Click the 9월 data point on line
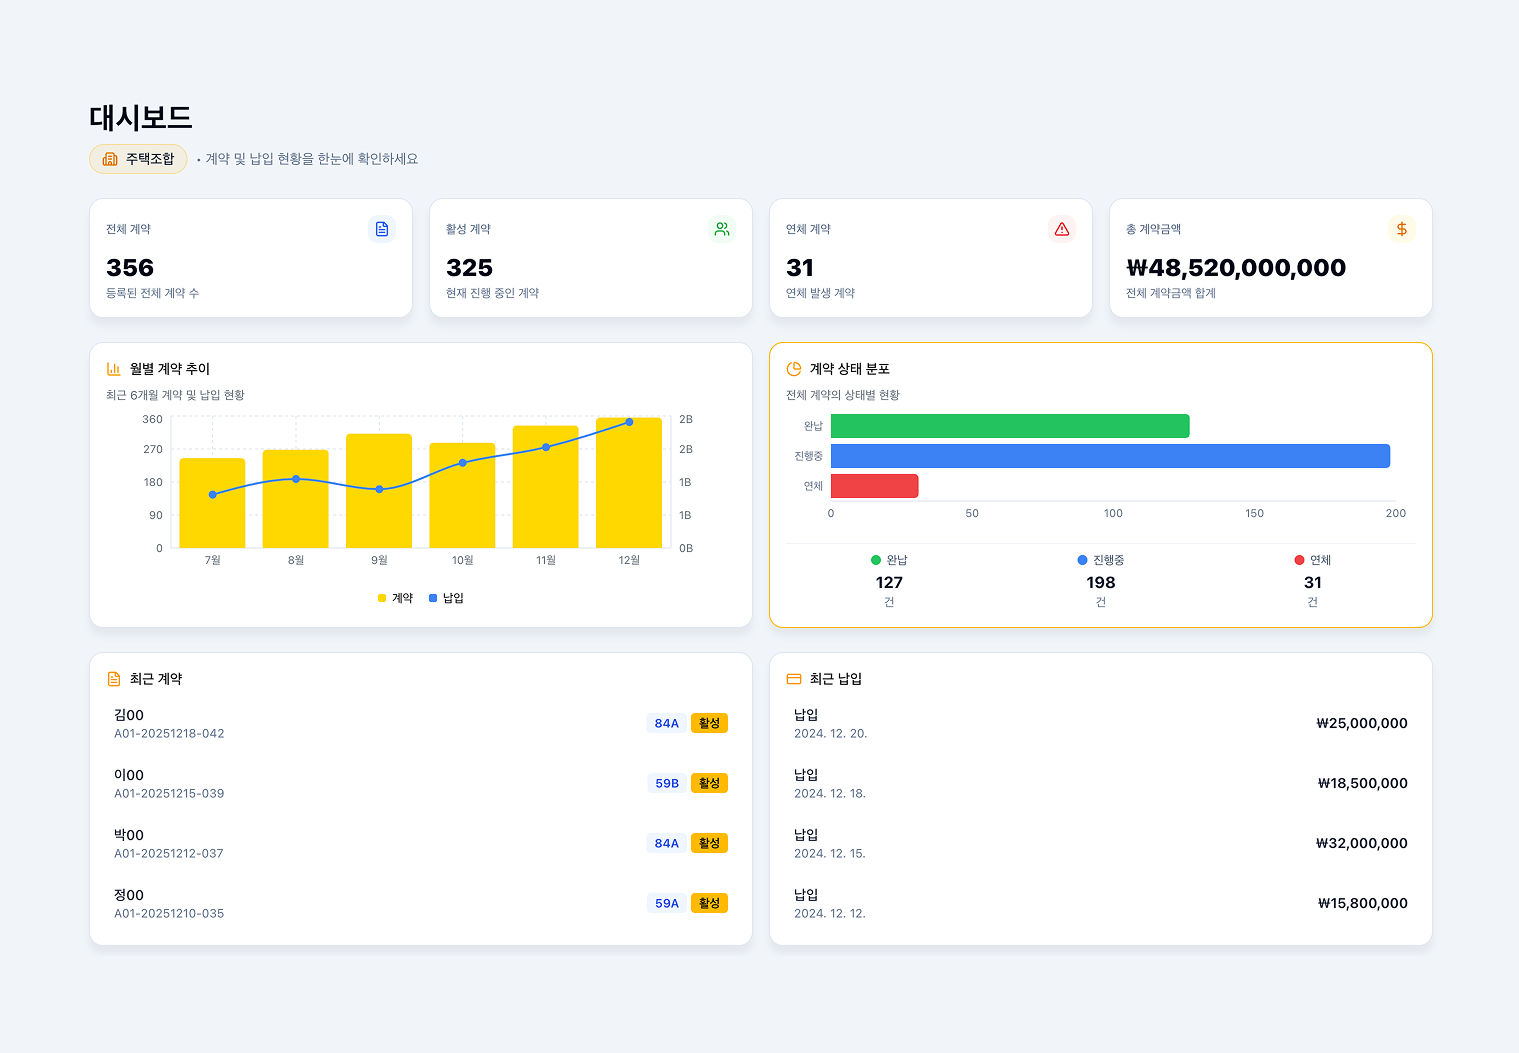The width and height of the screenshot is (1519, 1053). (379, 489)
